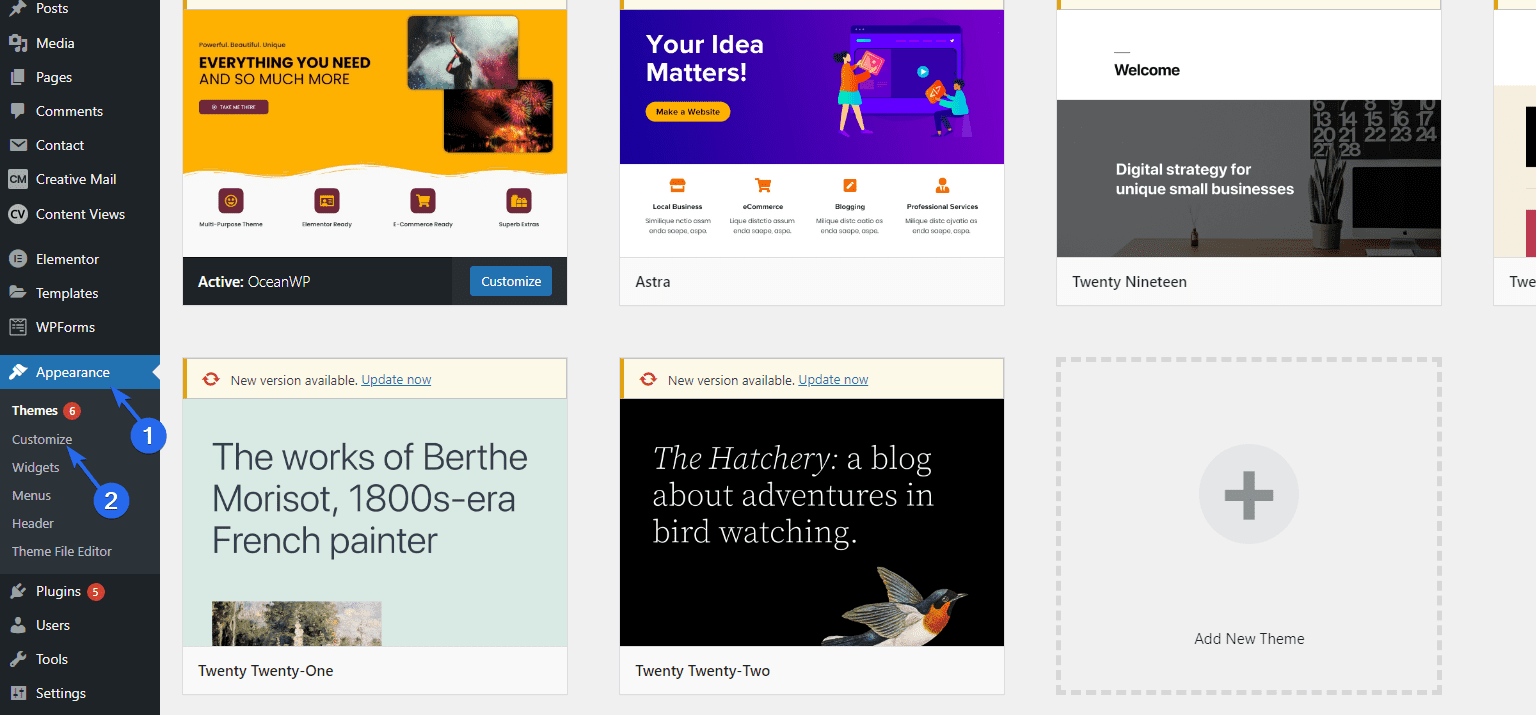This screenshot has width=1536, height=715.
Task: Open Header in Appearance submenu
Action: click(x=33, y=523)
